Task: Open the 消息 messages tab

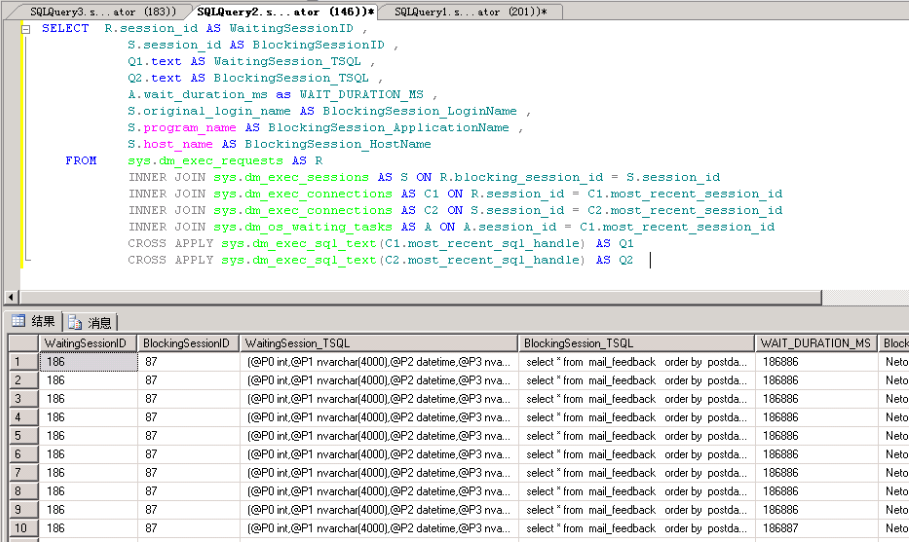Action: click(x=90, y=323)
